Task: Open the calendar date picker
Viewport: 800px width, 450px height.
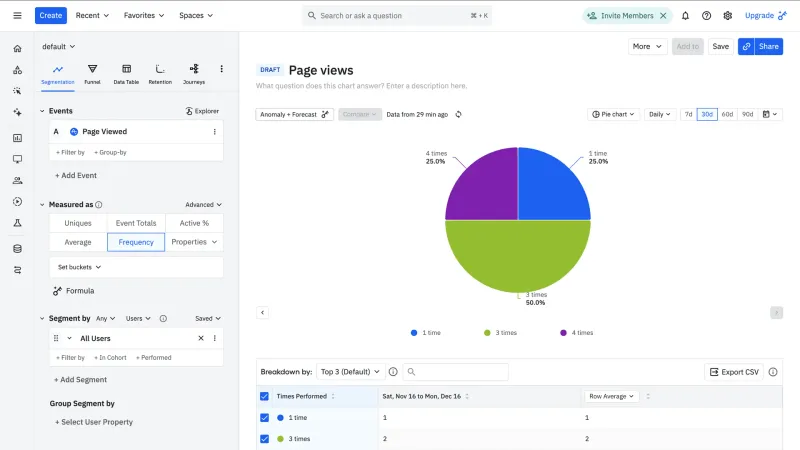Action: tap(770, 114)
